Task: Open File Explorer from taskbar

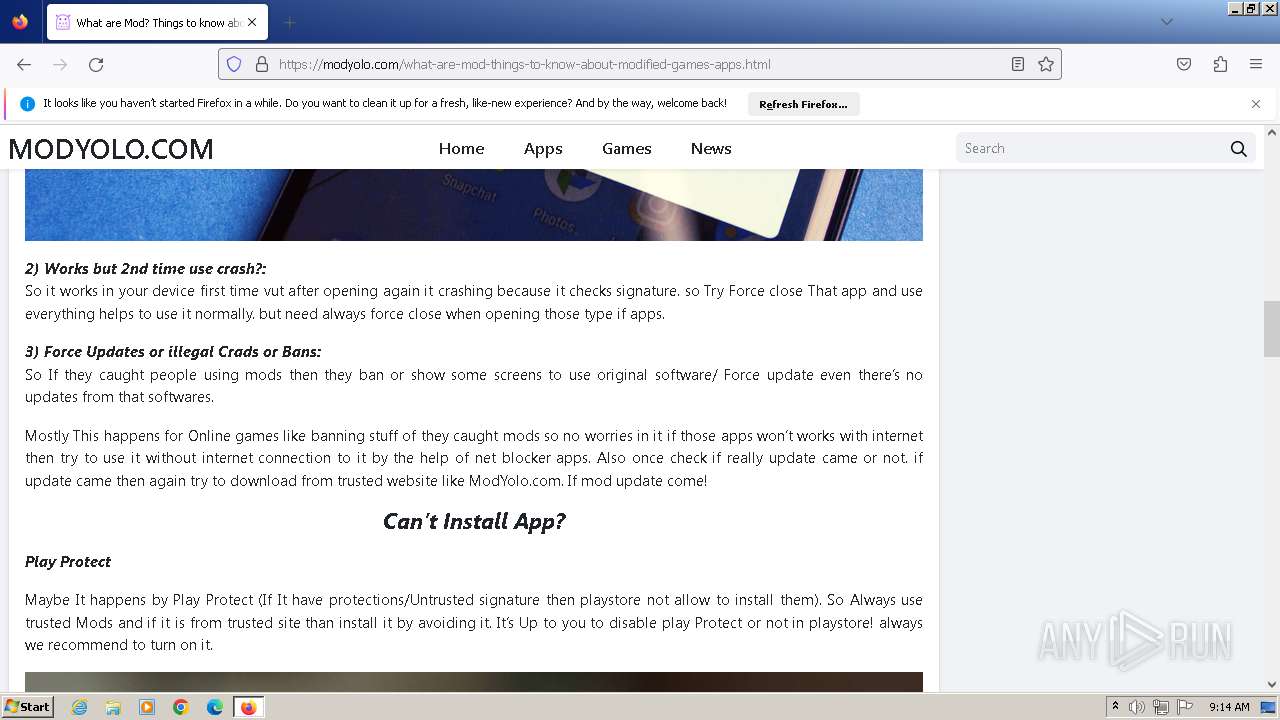Action: click(x=113, y=707)
